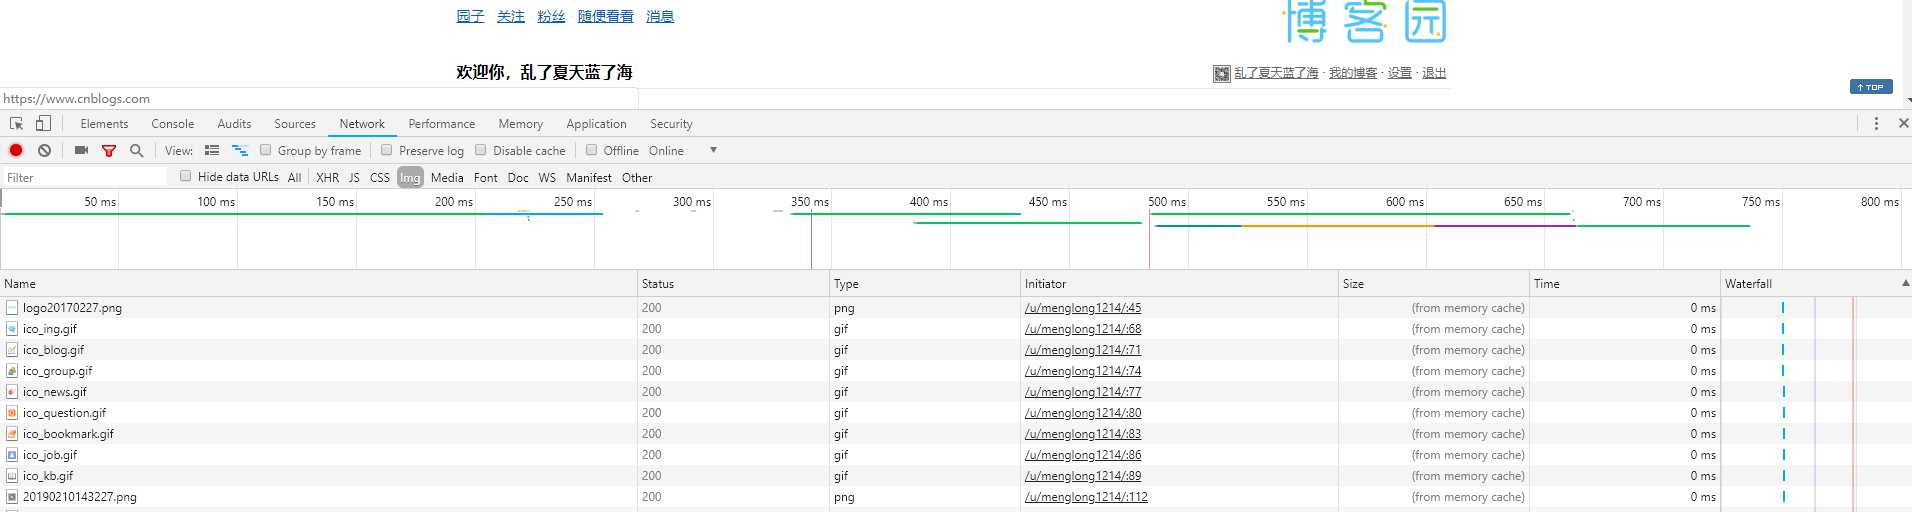Screen dimensions: 1912x512
Task: Filter requests by Font
Action: pos(486,178)
